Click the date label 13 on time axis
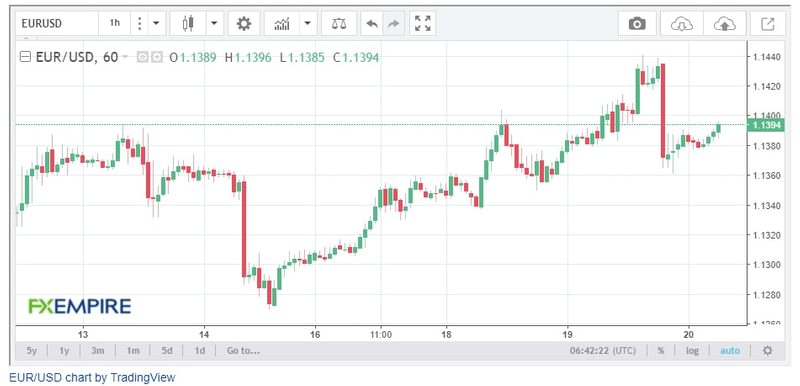Image resolution: width=800 pixels, height=386 pixels. click(83, 335)
